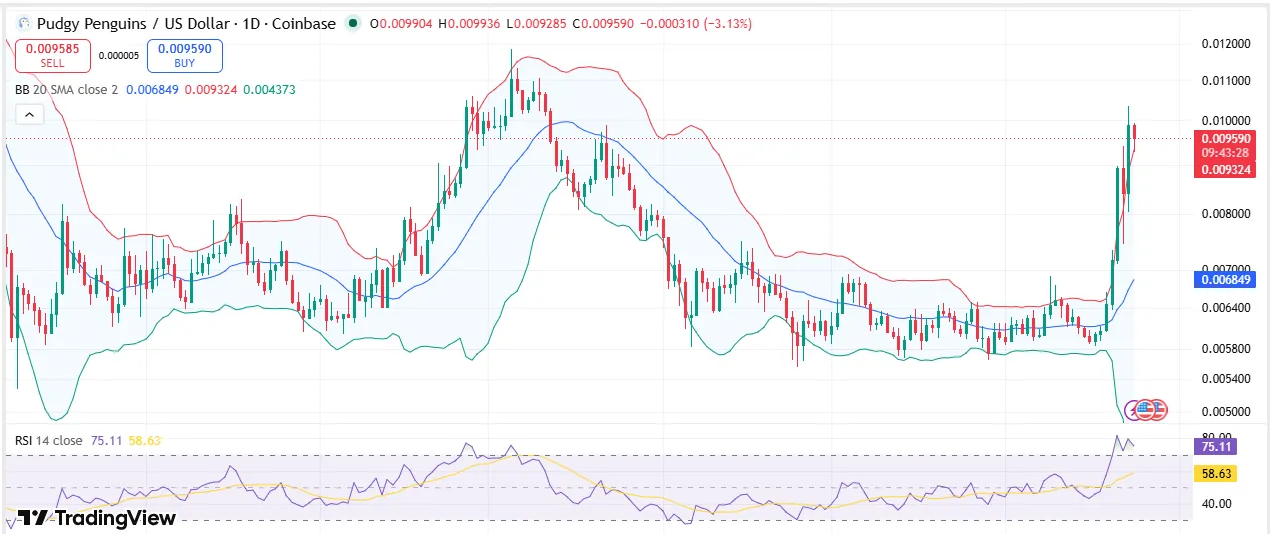The image size is (1270, 534).
Task: Open the TradingView logo link
Action: [97, 517]
